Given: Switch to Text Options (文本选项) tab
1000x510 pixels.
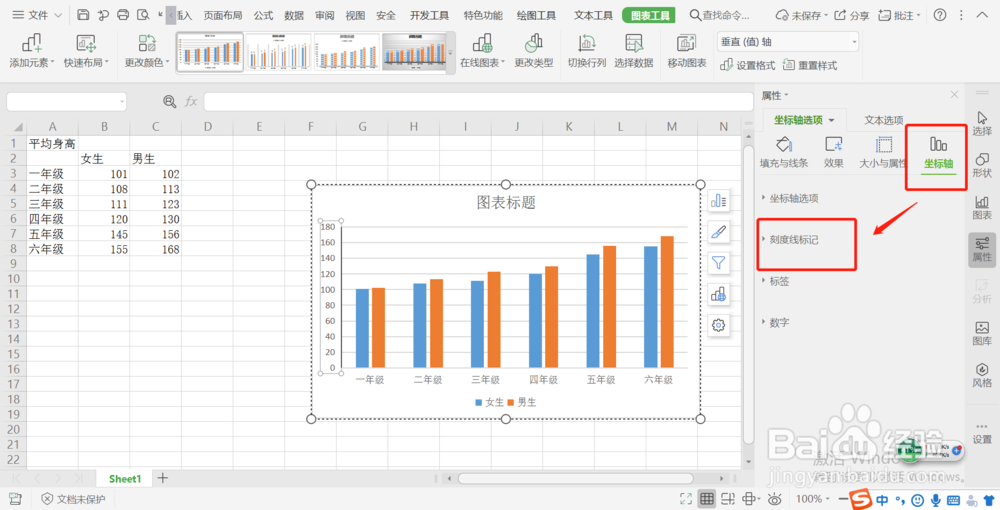Looking at the screenshot, I should 883,120.
